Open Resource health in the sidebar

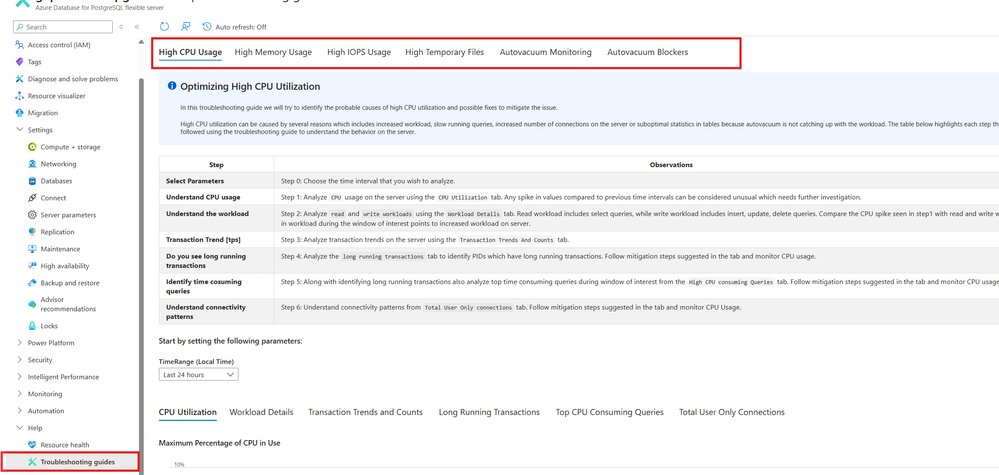[65, 445]
